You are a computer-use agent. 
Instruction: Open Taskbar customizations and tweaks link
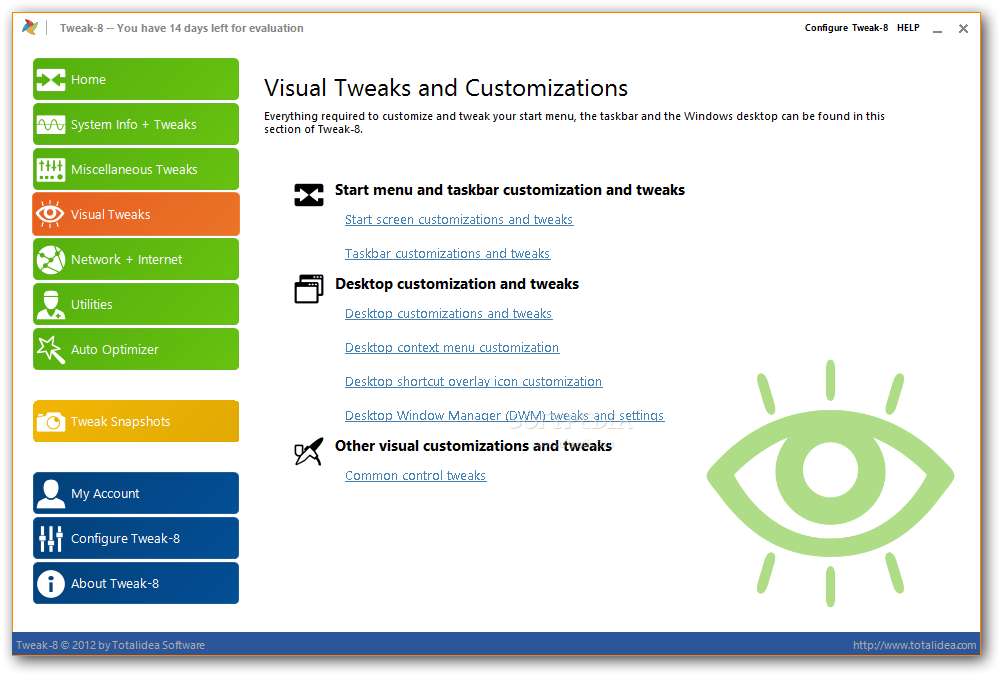click(448, 253)
